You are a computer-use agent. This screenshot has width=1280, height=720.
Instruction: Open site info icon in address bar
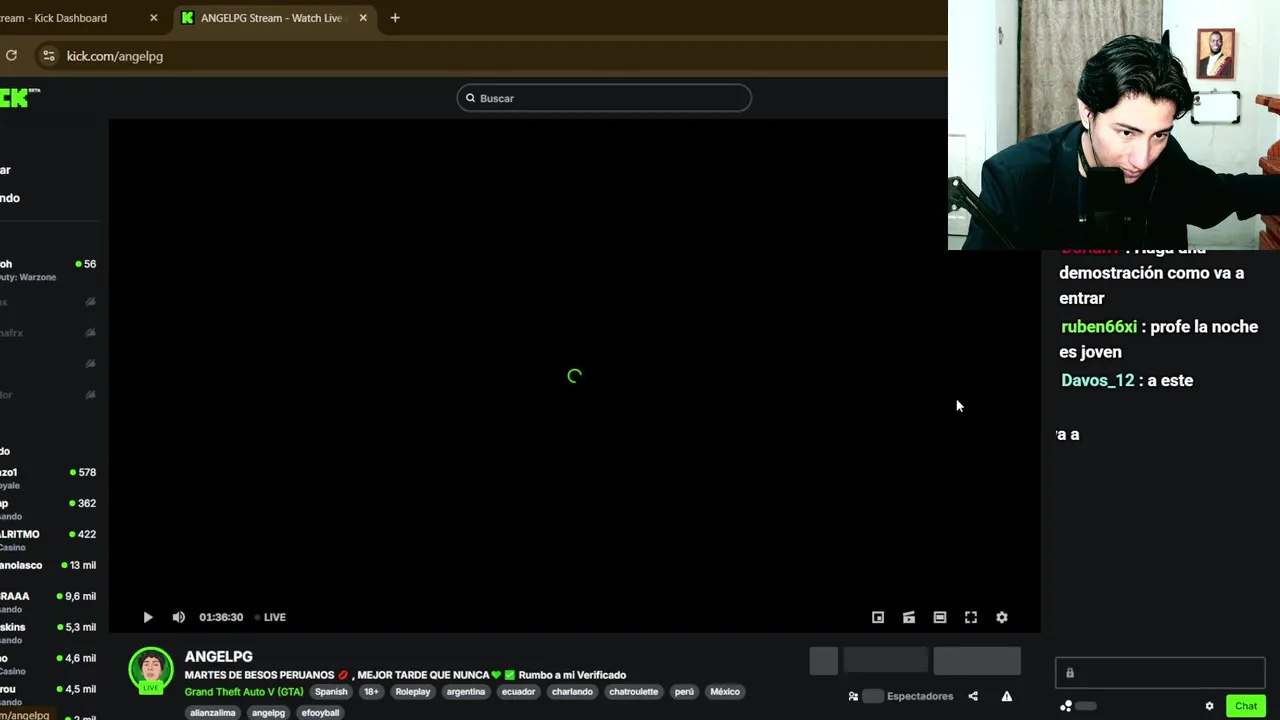click(48, 56)
